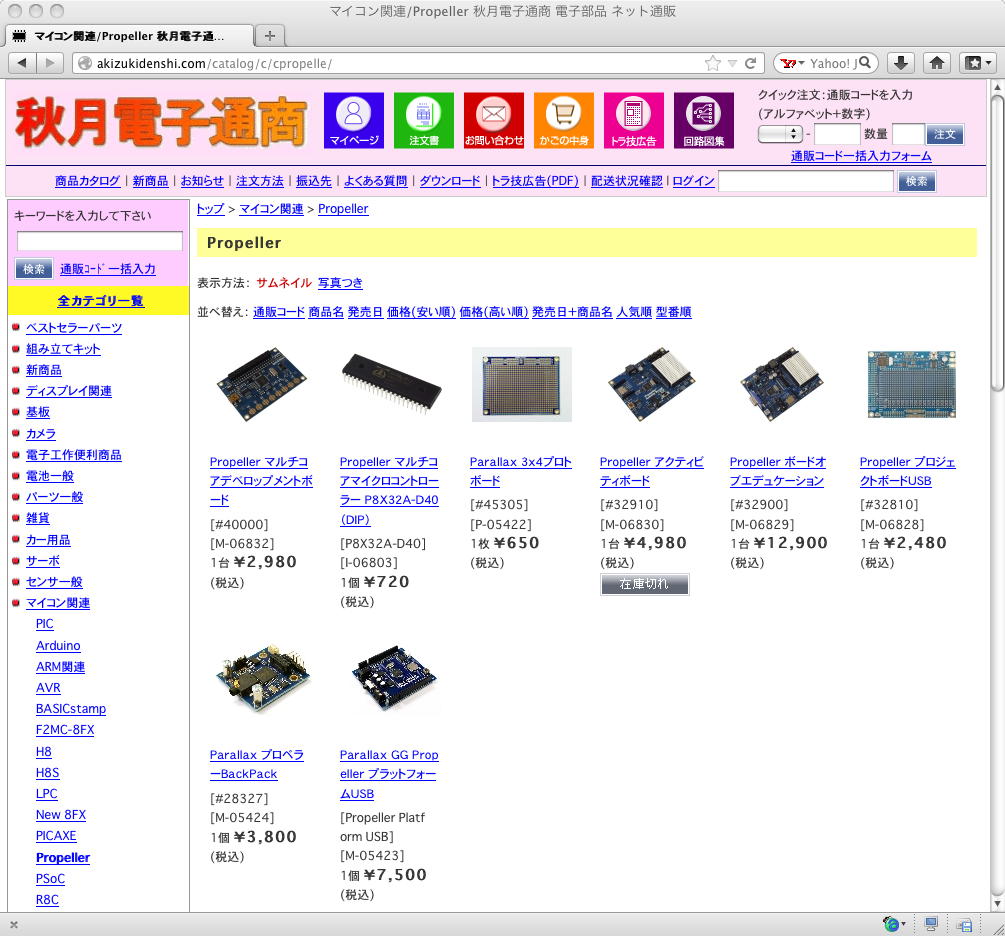Click the Parallax BackPack product thumbnail
This screenshot has height=936, width=1005.
point(262,678)
